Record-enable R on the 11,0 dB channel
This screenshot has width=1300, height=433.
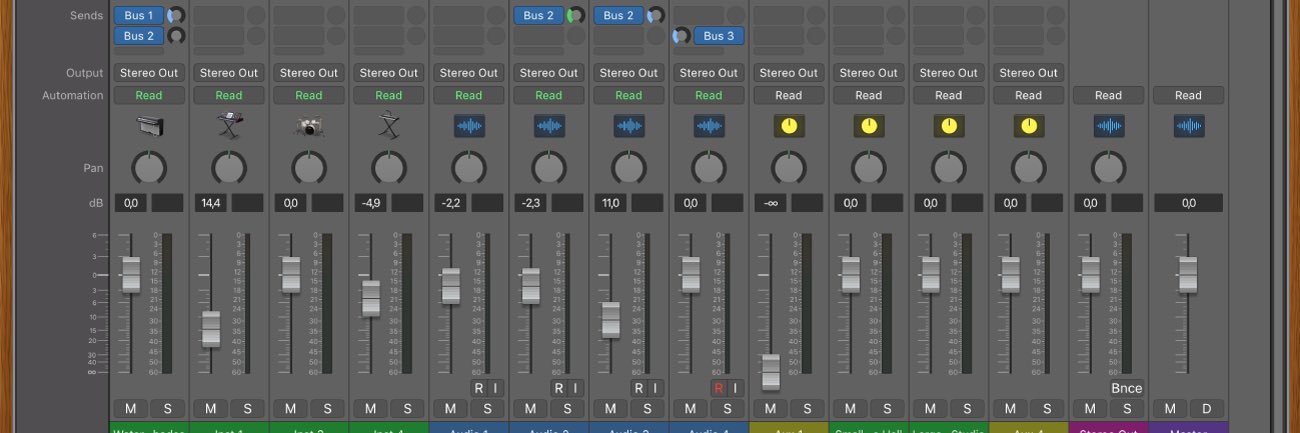[x=638, y=388]
